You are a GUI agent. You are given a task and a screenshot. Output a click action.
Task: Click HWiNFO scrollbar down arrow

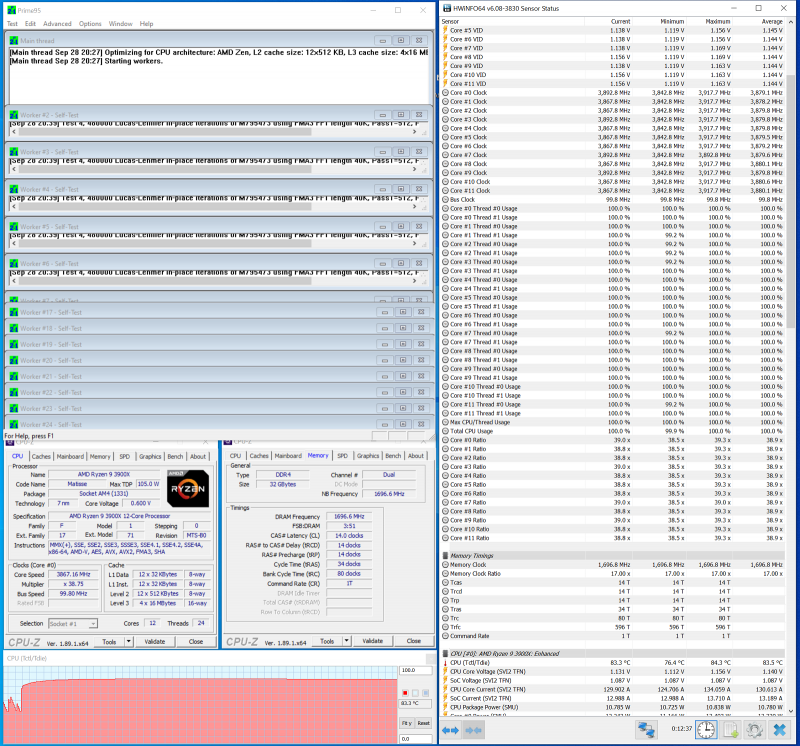pyautogui.click(x=791, y=711)
